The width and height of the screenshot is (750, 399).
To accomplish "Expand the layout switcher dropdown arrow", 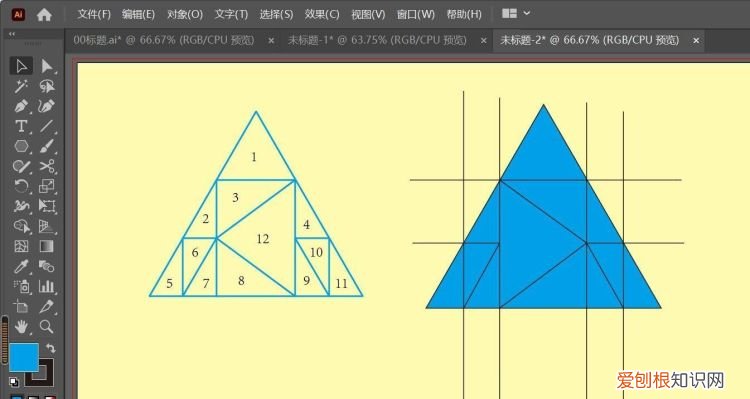I will pyautogui.click(x=527, y=13).
